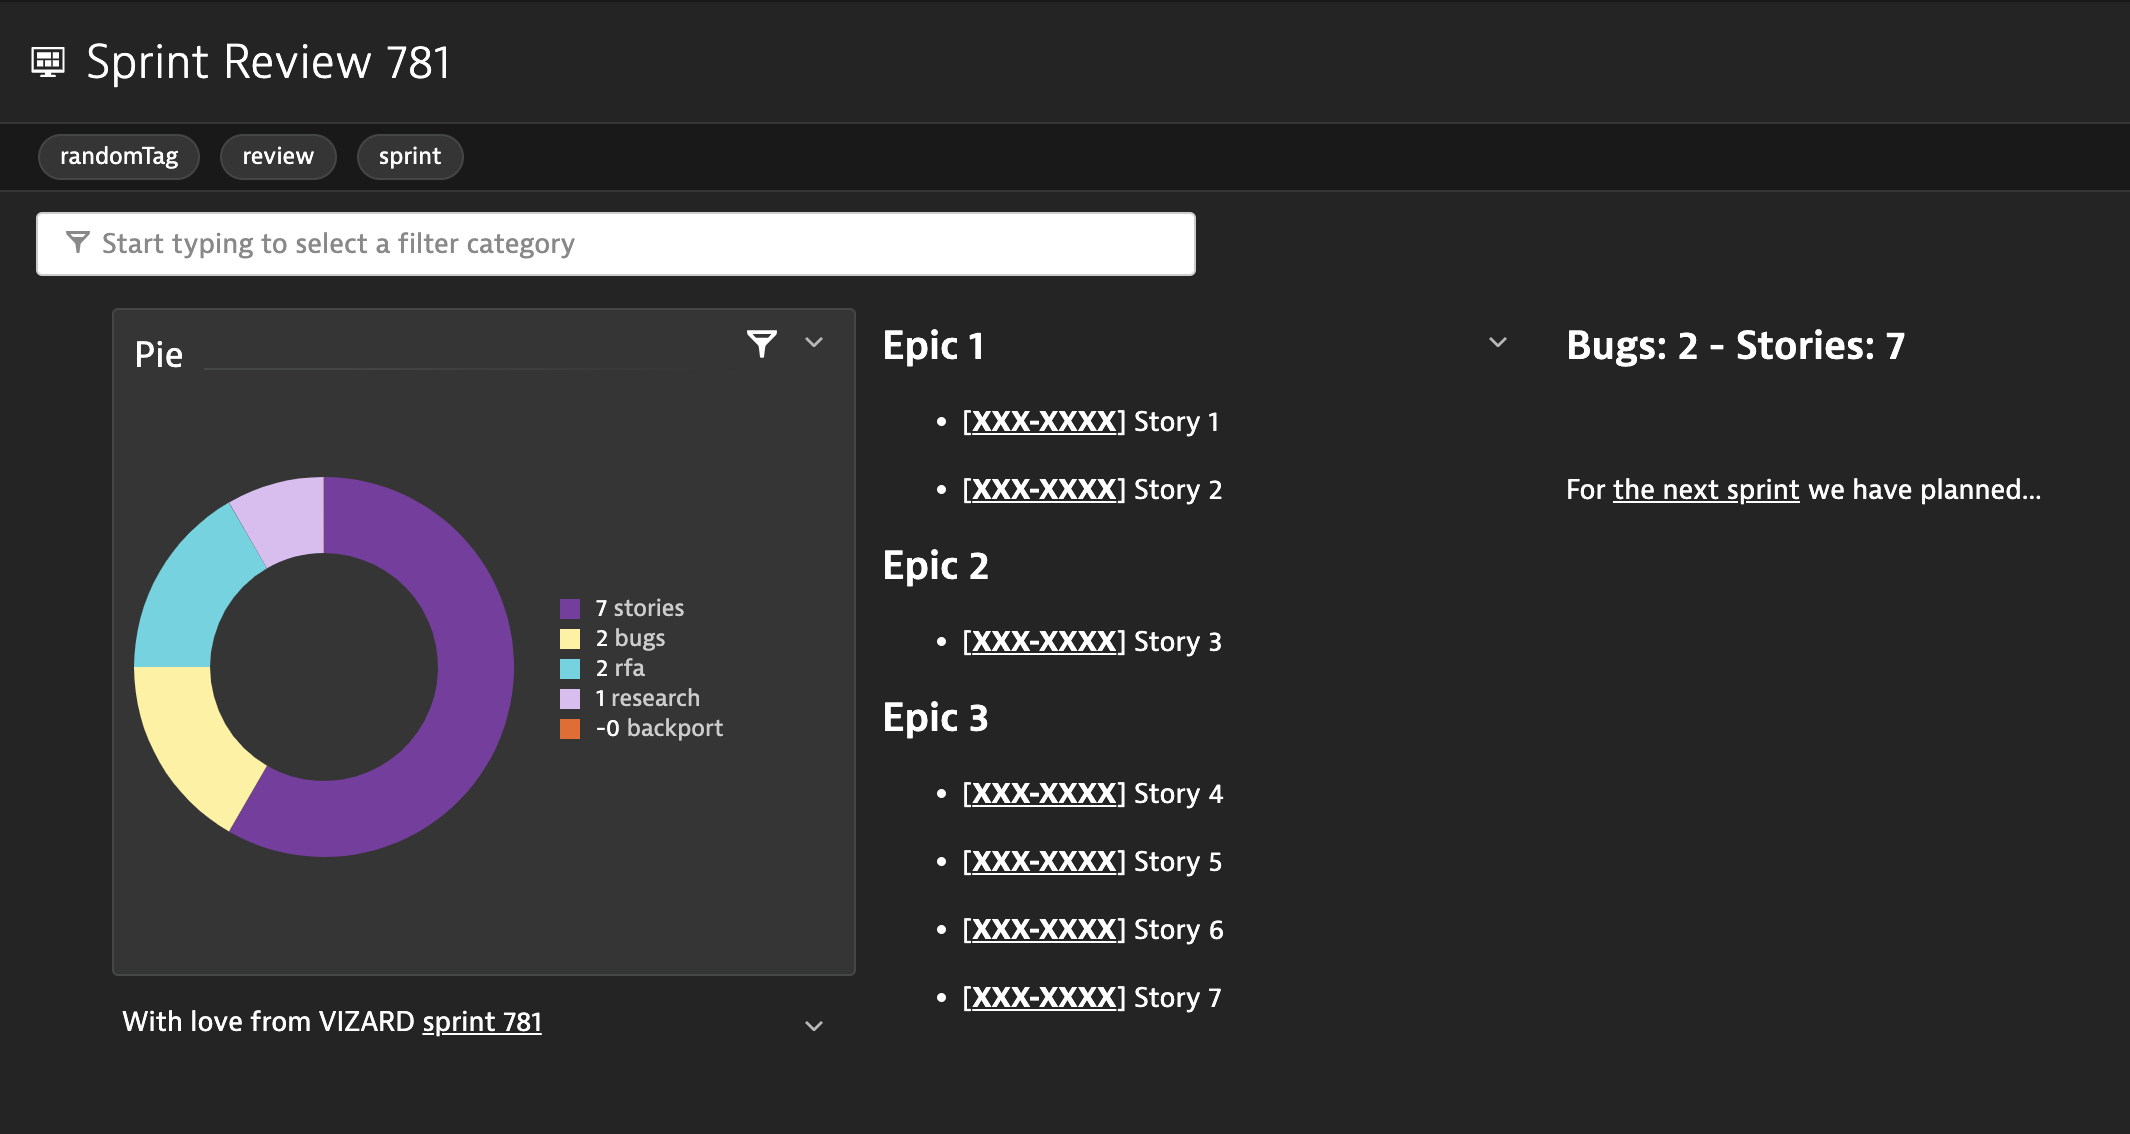Open the Story 1 ticket link

(1043, 422)
